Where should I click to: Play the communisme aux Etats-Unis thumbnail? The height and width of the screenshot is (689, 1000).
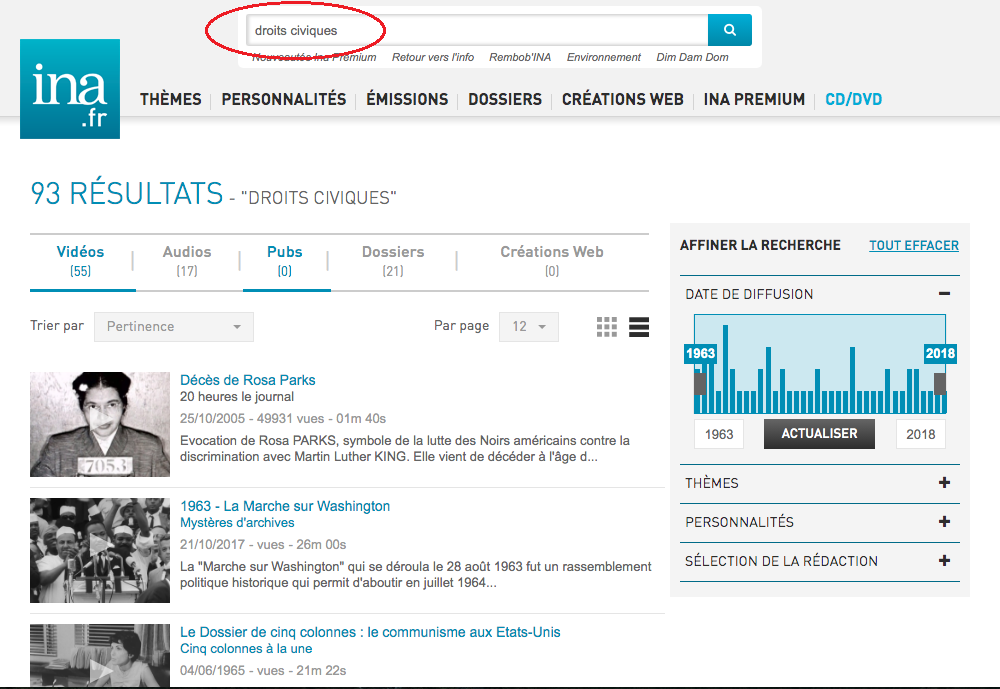coord(100,656)
